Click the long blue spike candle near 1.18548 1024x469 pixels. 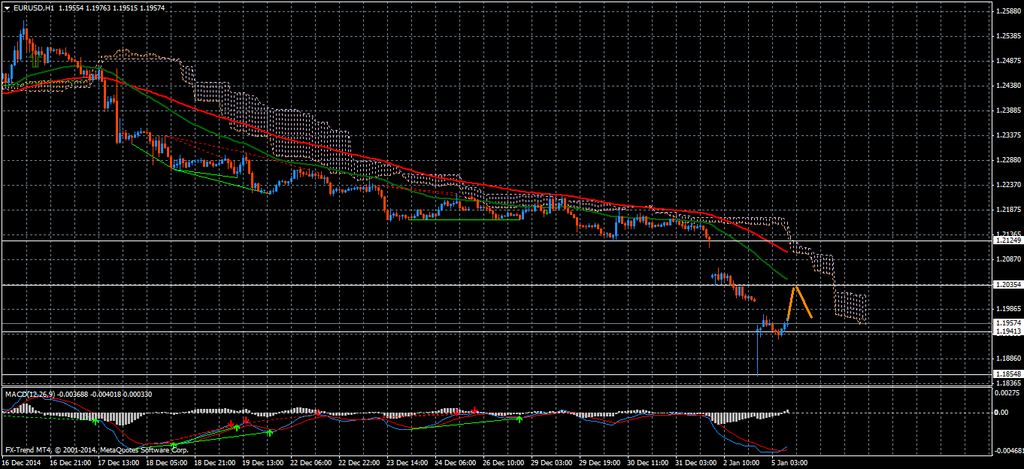pos(758,351)
